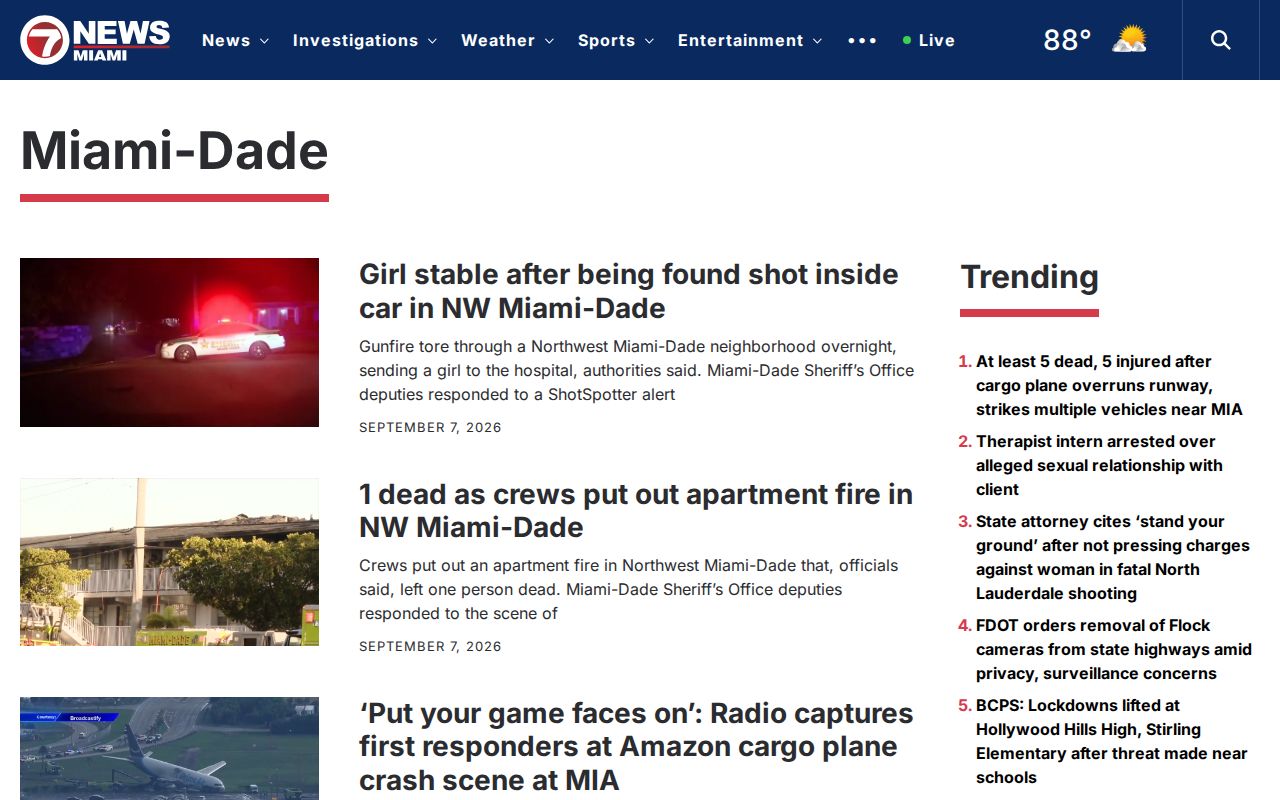Open trending BCPS lockdowns story
1280x800 pixels.
1112,741
